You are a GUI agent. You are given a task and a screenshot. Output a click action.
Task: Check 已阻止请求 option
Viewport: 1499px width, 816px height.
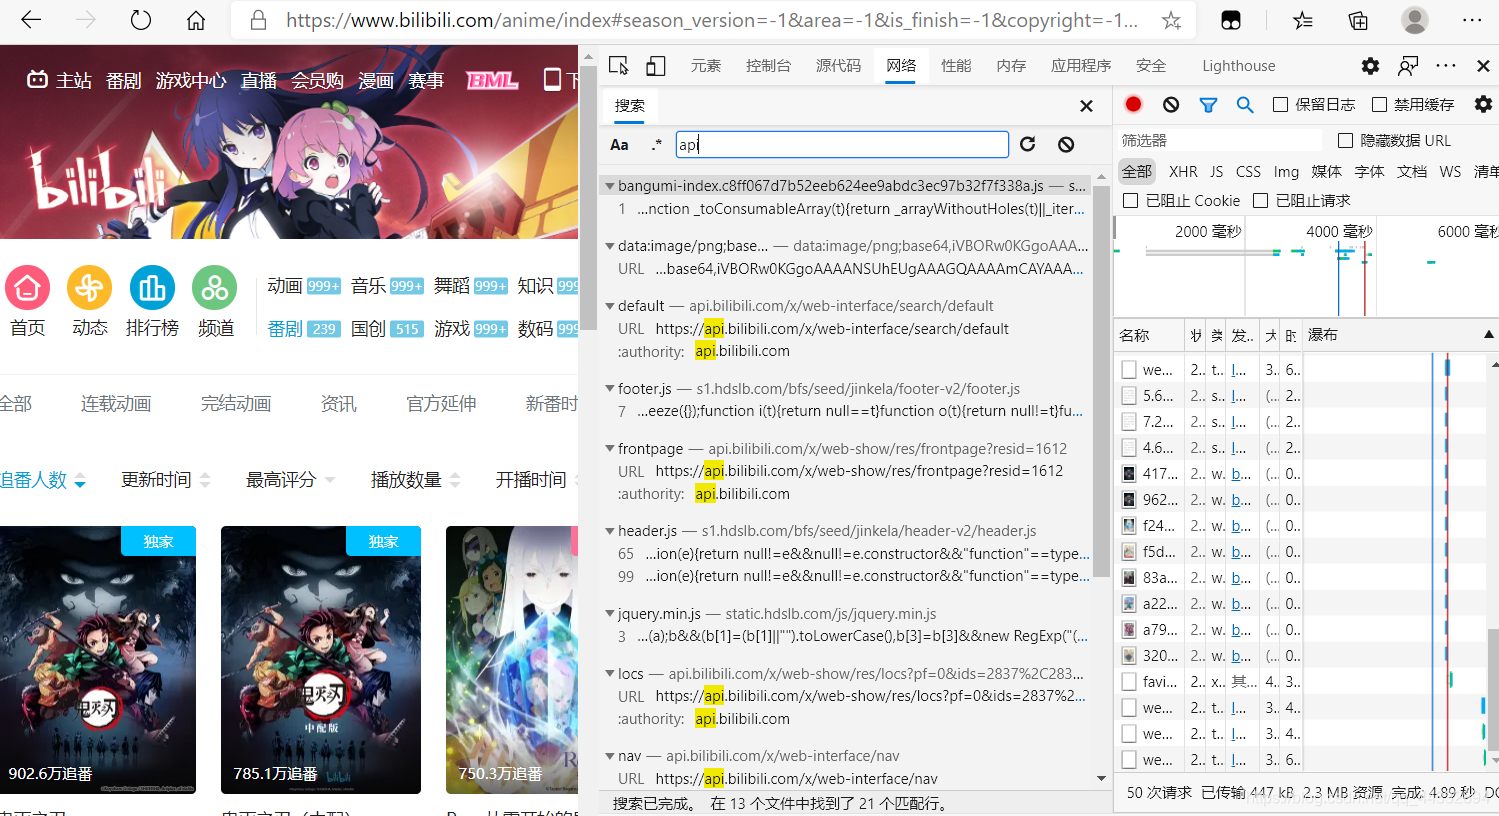click(x=1261, y=200)
